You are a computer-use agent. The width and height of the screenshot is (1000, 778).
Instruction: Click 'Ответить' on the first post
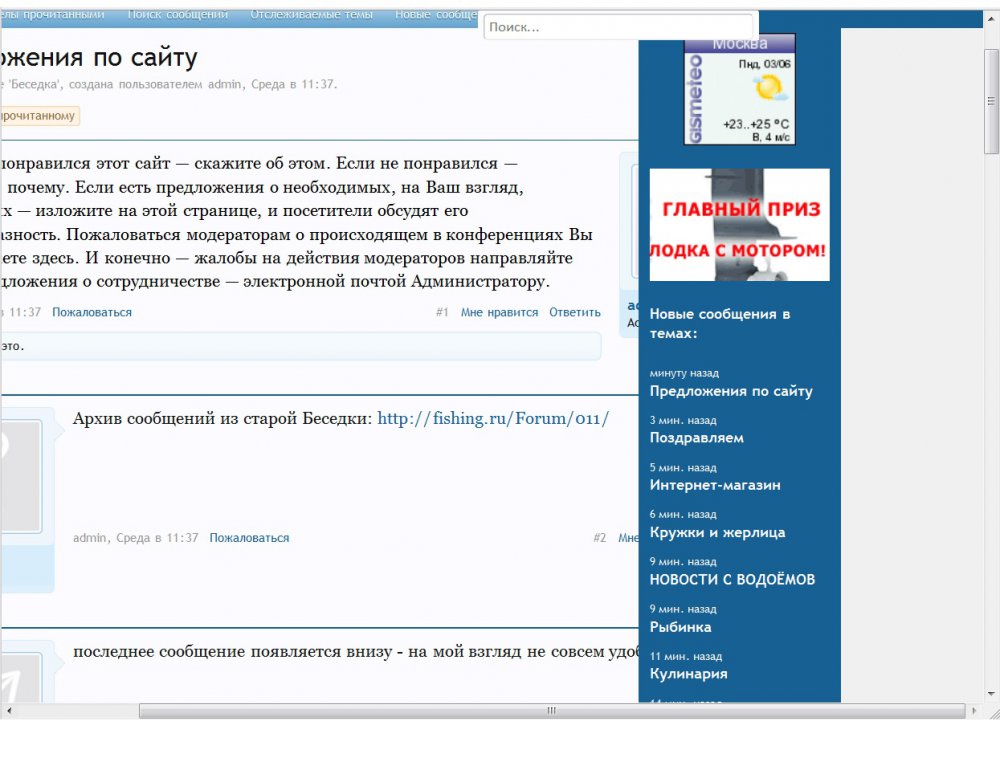[x=575, y=313]
